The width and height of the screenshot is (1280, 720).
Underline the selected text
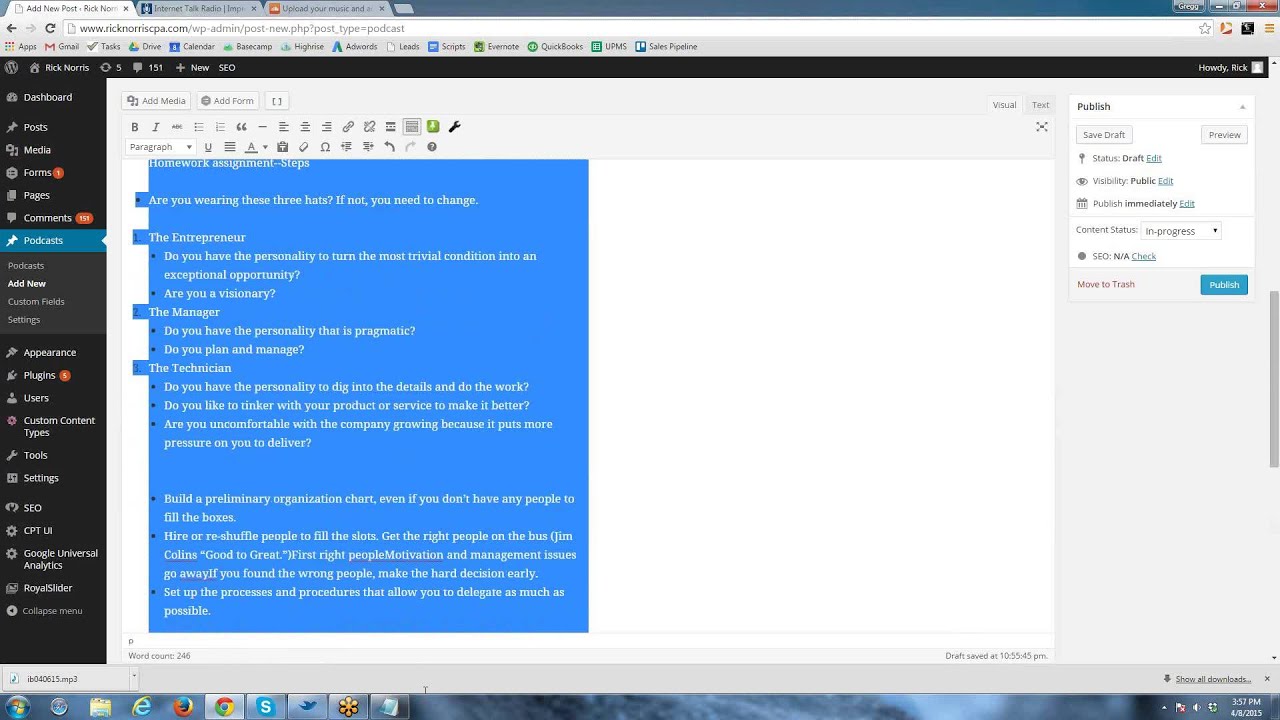tap(208, 147)
